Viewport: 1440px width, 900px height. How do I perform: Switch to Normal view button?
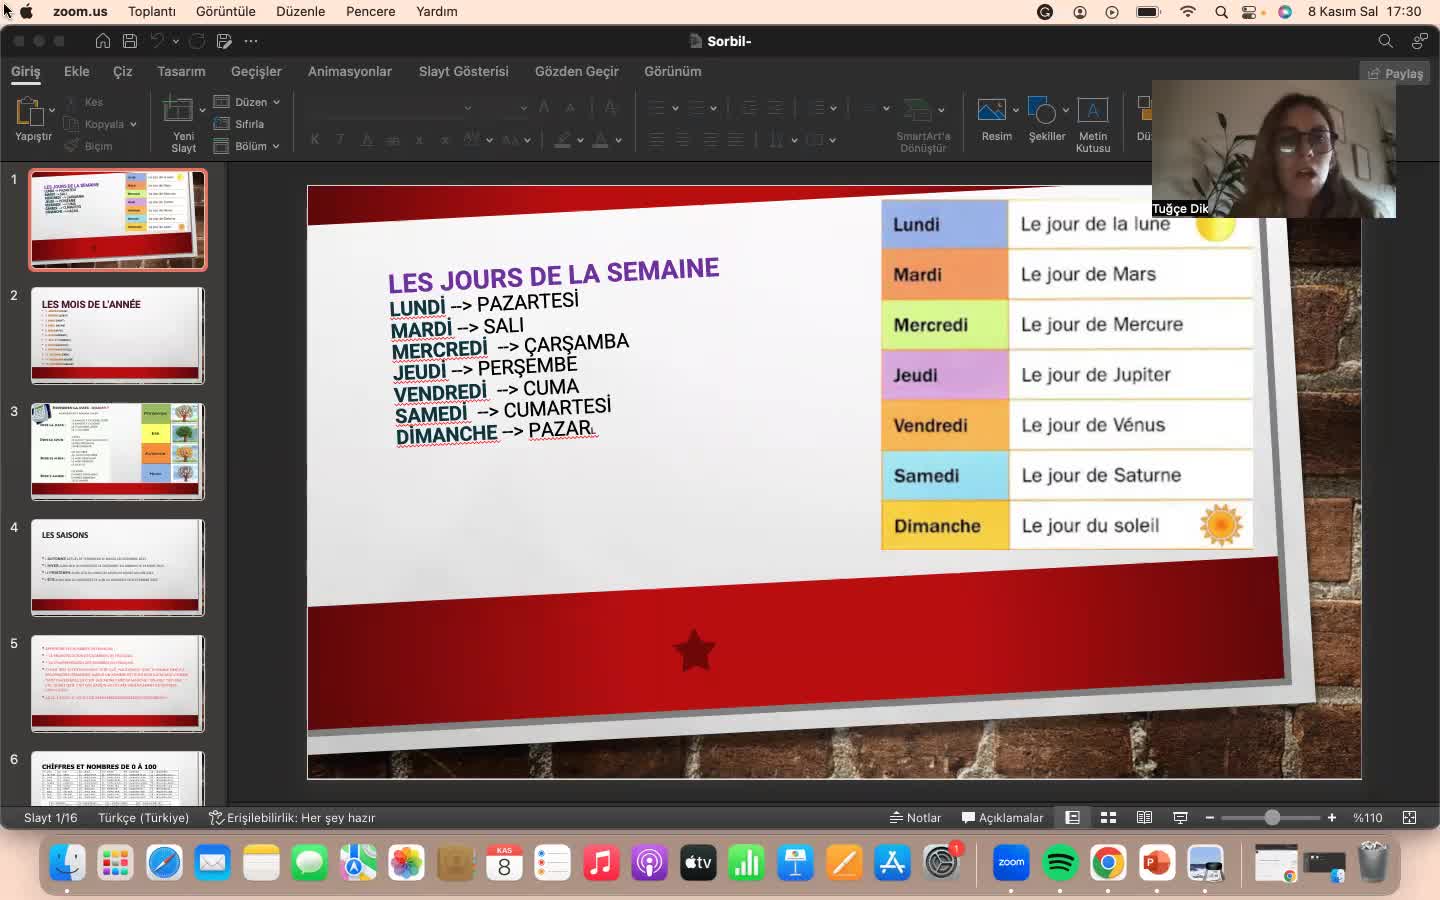1072,818
